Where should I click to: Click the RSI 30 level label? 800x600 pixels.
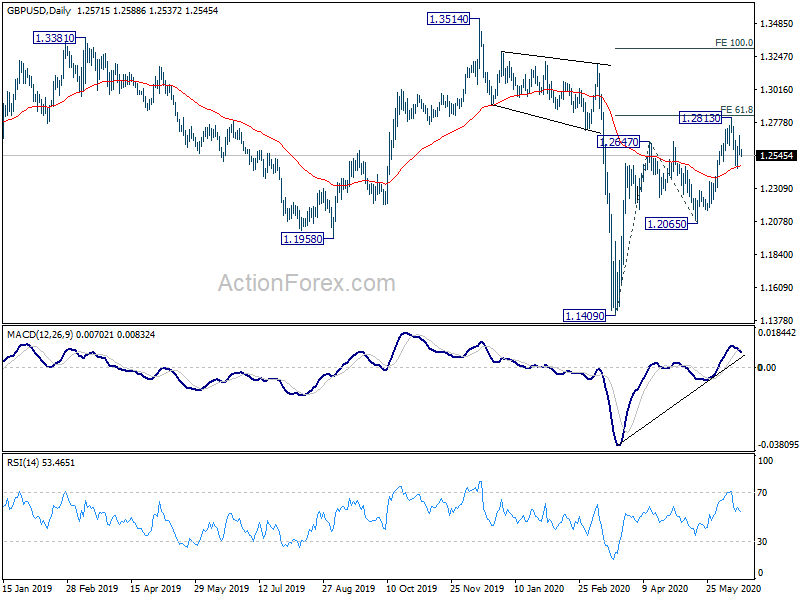(x=762, y=542)
